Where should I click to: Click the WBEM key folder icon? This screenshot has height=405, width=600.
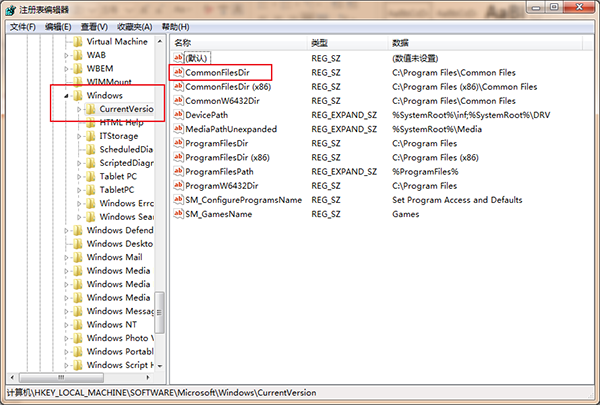pyautogui.click(x=77, y=69)
